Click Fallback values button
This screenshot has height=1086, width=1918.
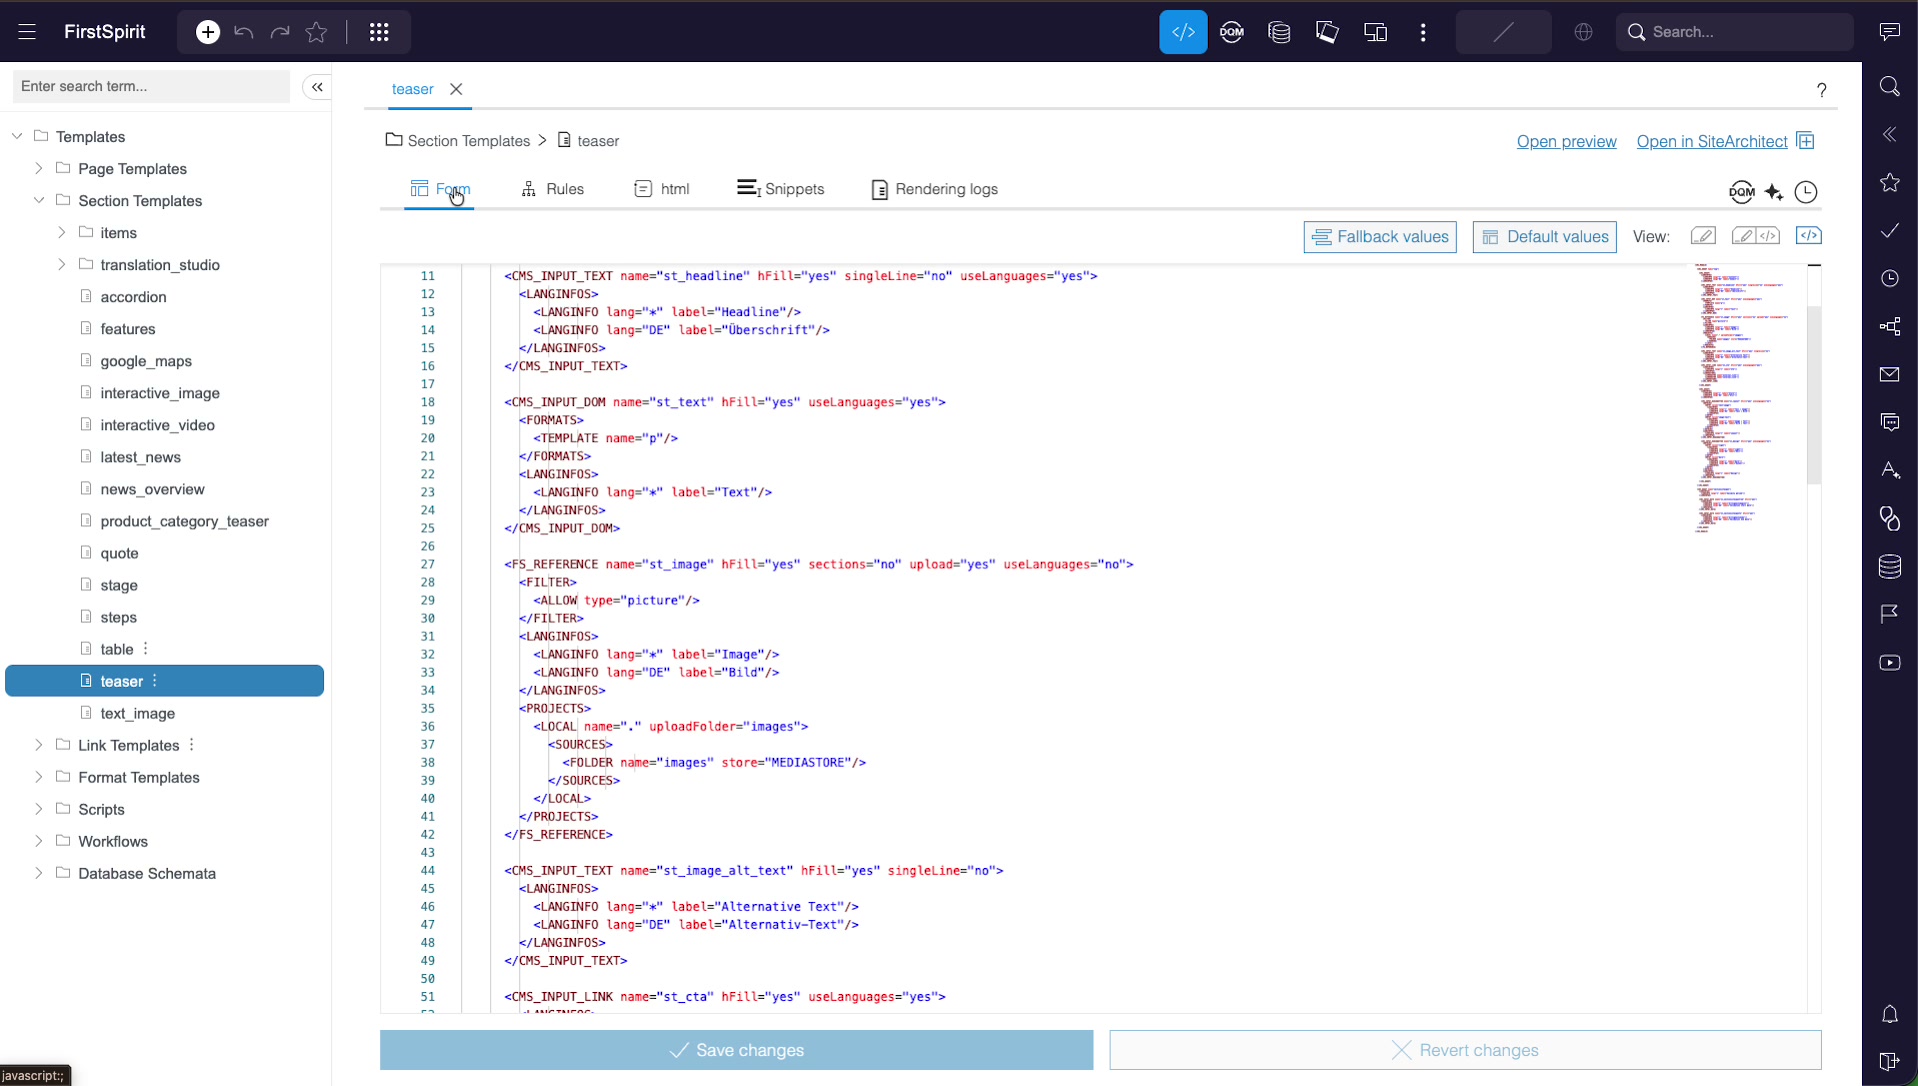pos(1380,237)
